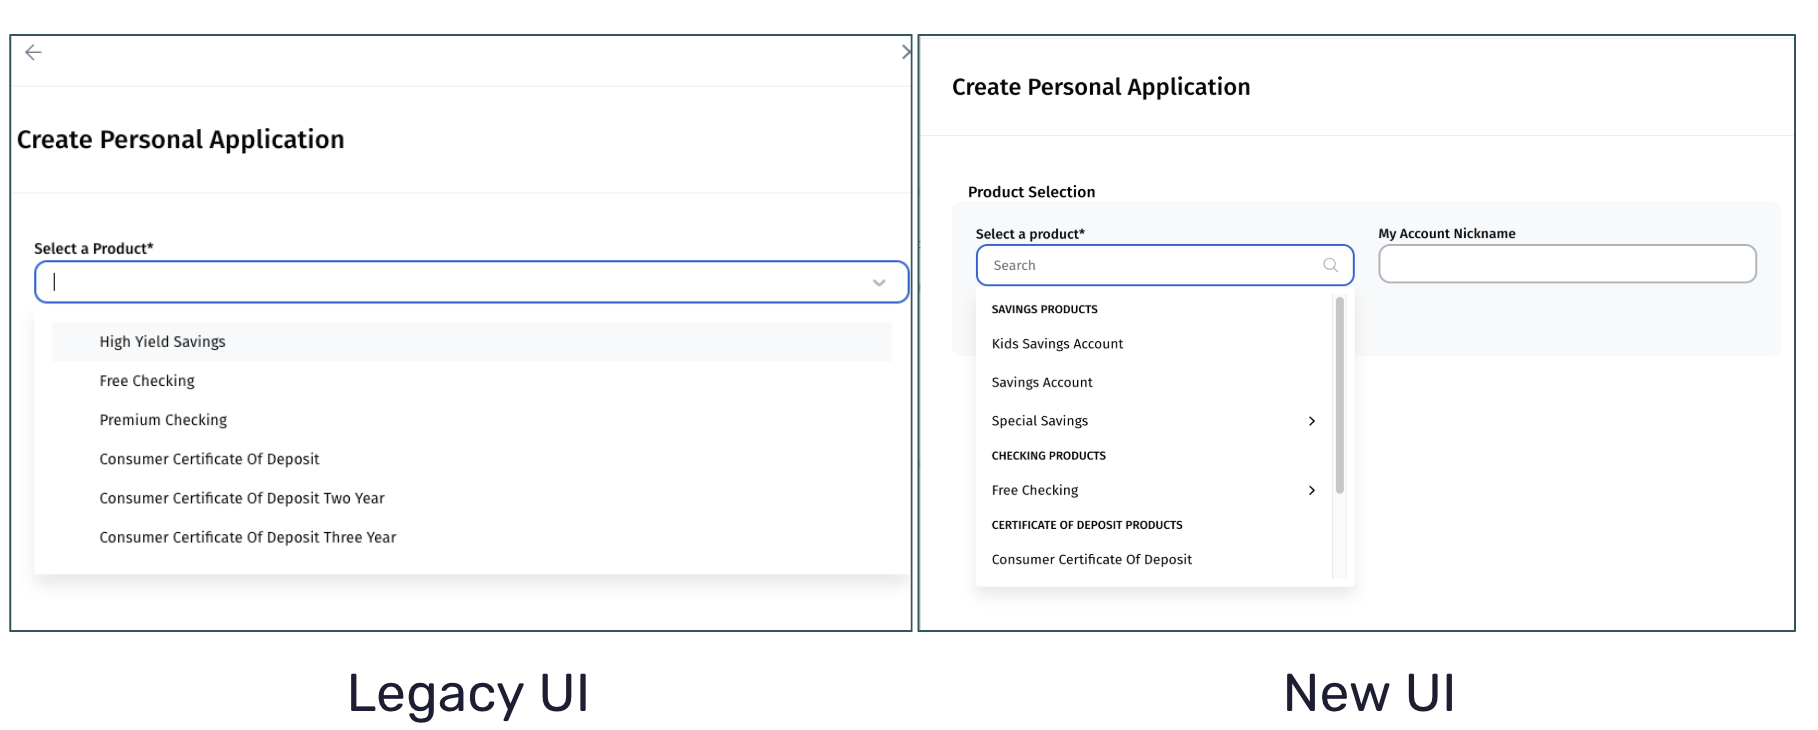Screen dimensions: 1818x730
Task: Click the My Account Nickname field
Action: pyautogui.click(x=1566, y=264)
